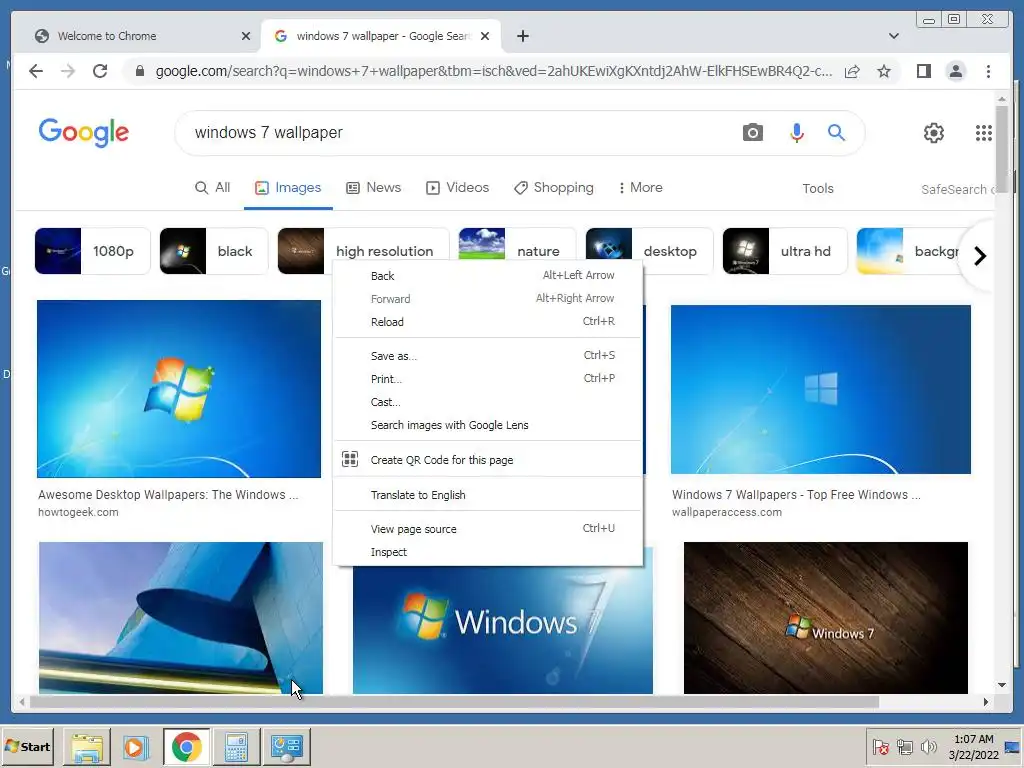This screenshot has height=768, width=1024.
Task: Click the Awesome Desktop Wallpapers result title
Action: [x=168, y=495]
